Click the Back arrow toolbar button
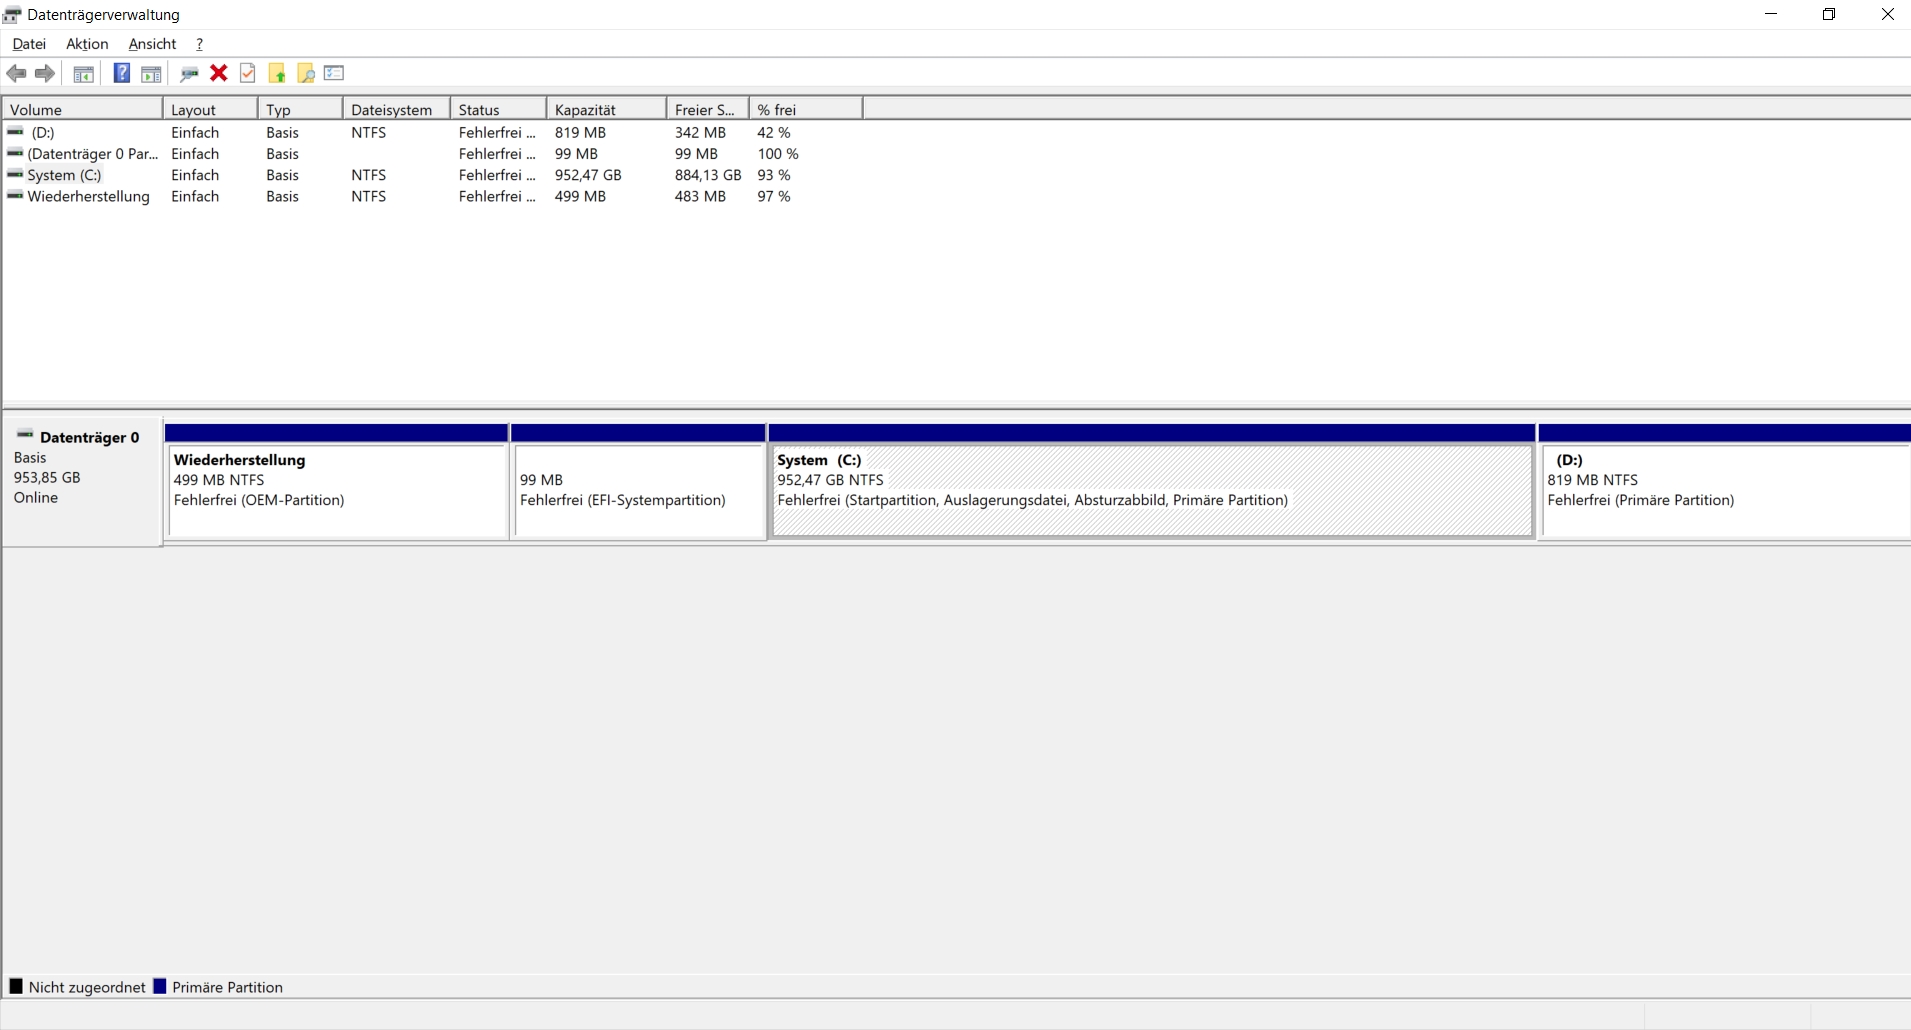Screen dimensions: 1911x1030 pyautogui.click(x=16, y=73)
